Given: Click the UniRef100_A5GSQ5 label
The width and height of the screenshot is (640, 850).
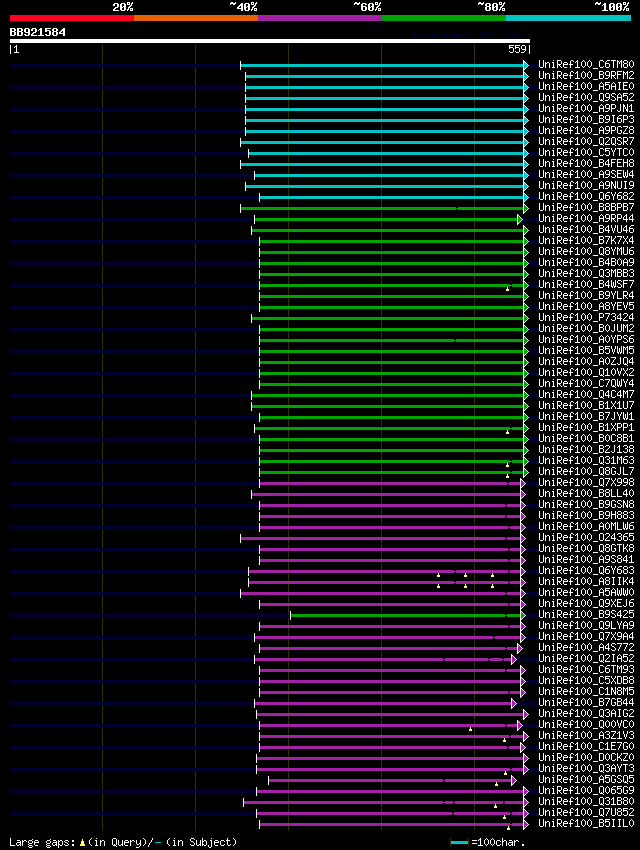Looking at the screenshot, I should pos(586,780).
